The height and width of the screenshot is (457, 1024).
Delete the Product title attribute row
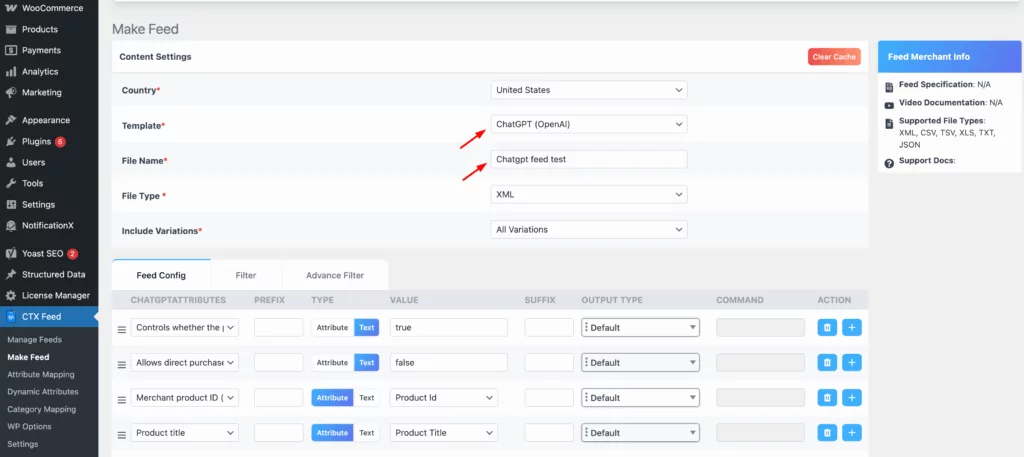pos(827,433)
